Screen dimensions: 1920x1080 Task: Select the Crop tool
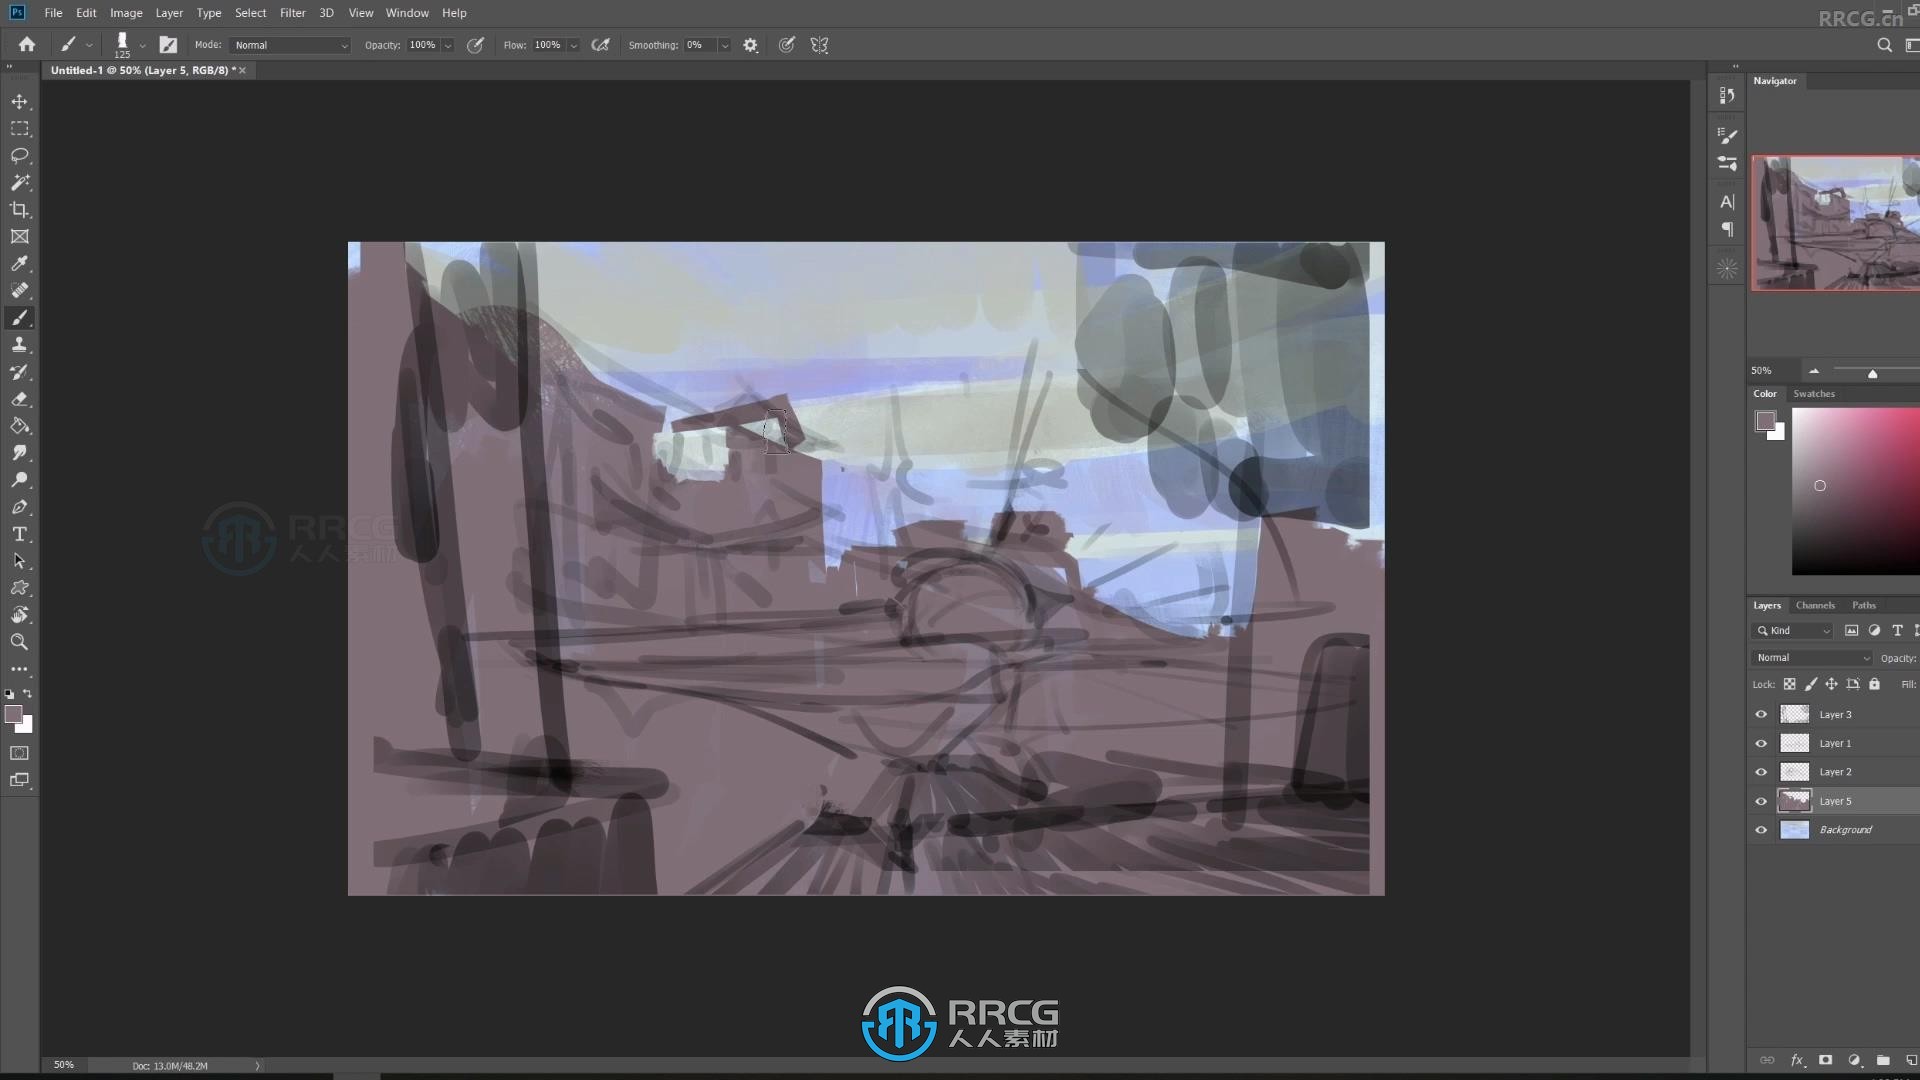click(x=19, y=210)
